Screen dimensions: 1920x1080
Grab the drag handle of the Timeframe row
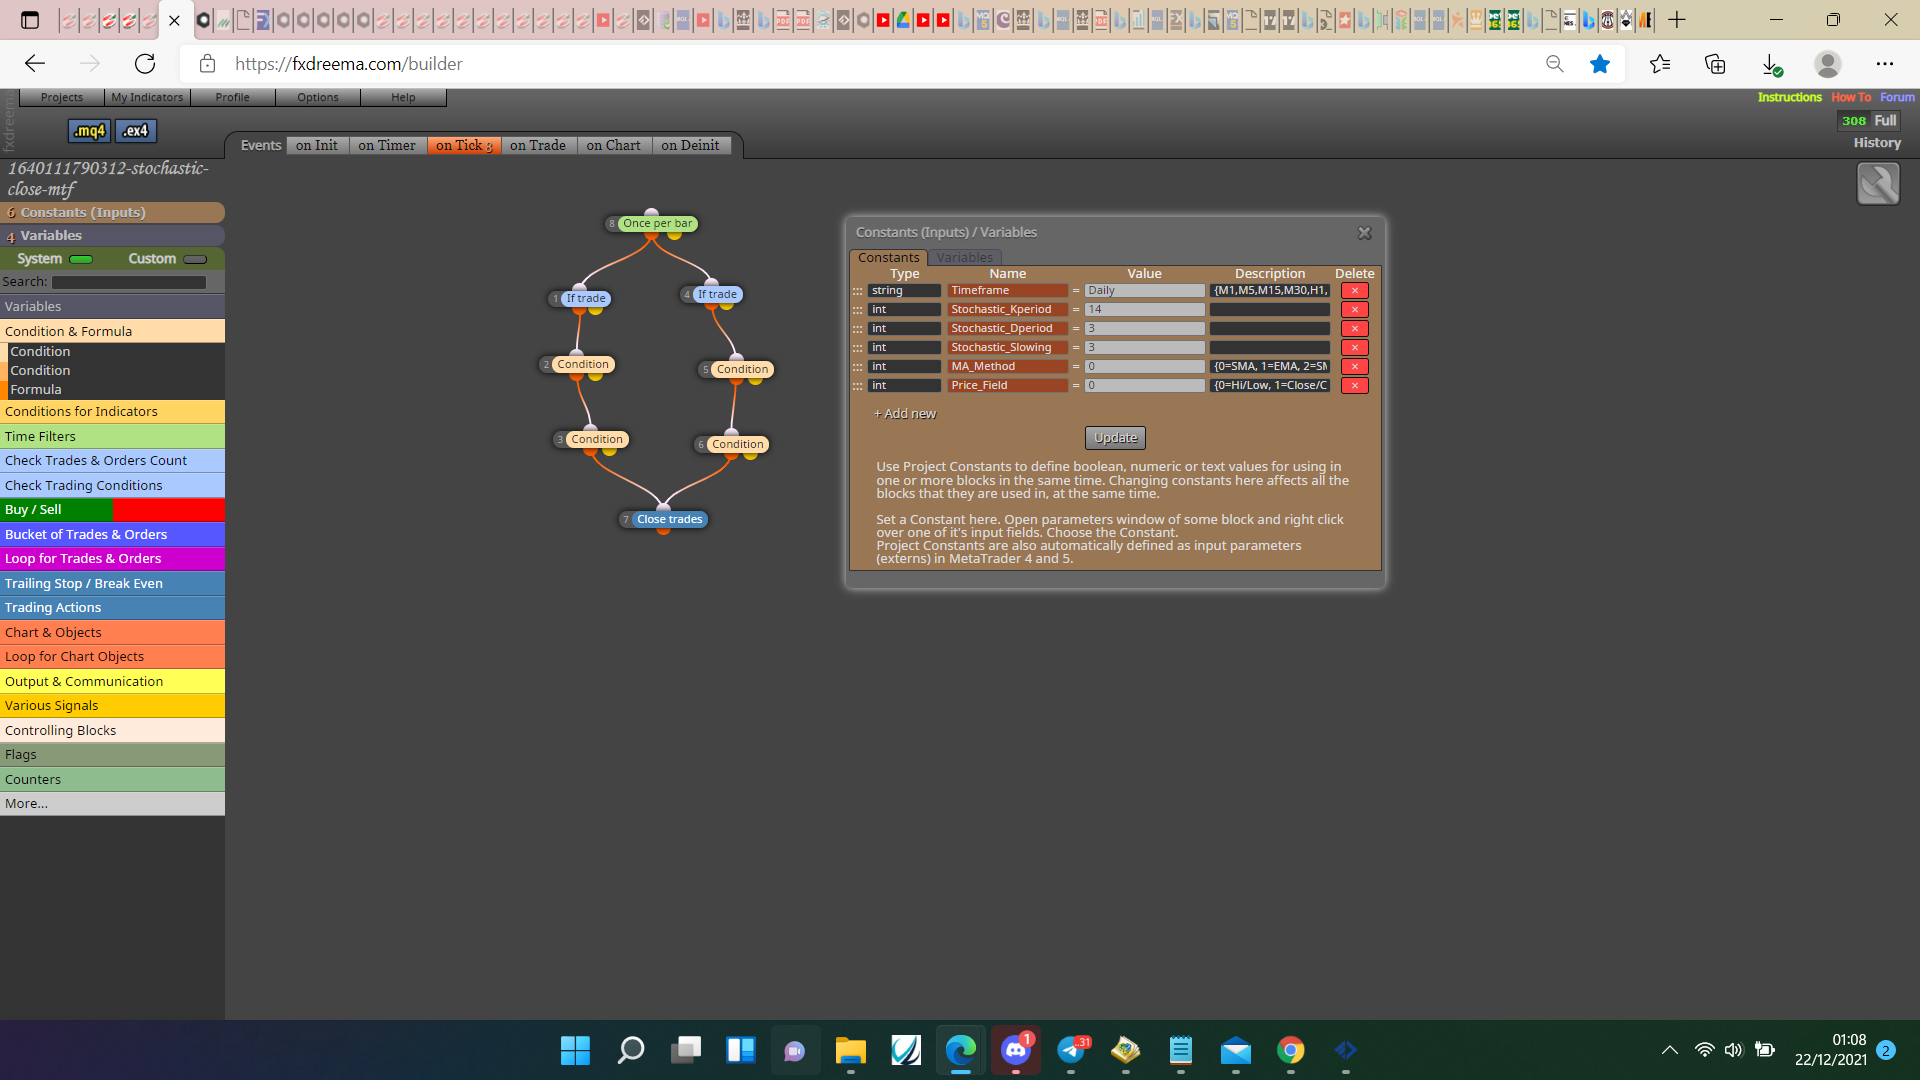(857, 291)
